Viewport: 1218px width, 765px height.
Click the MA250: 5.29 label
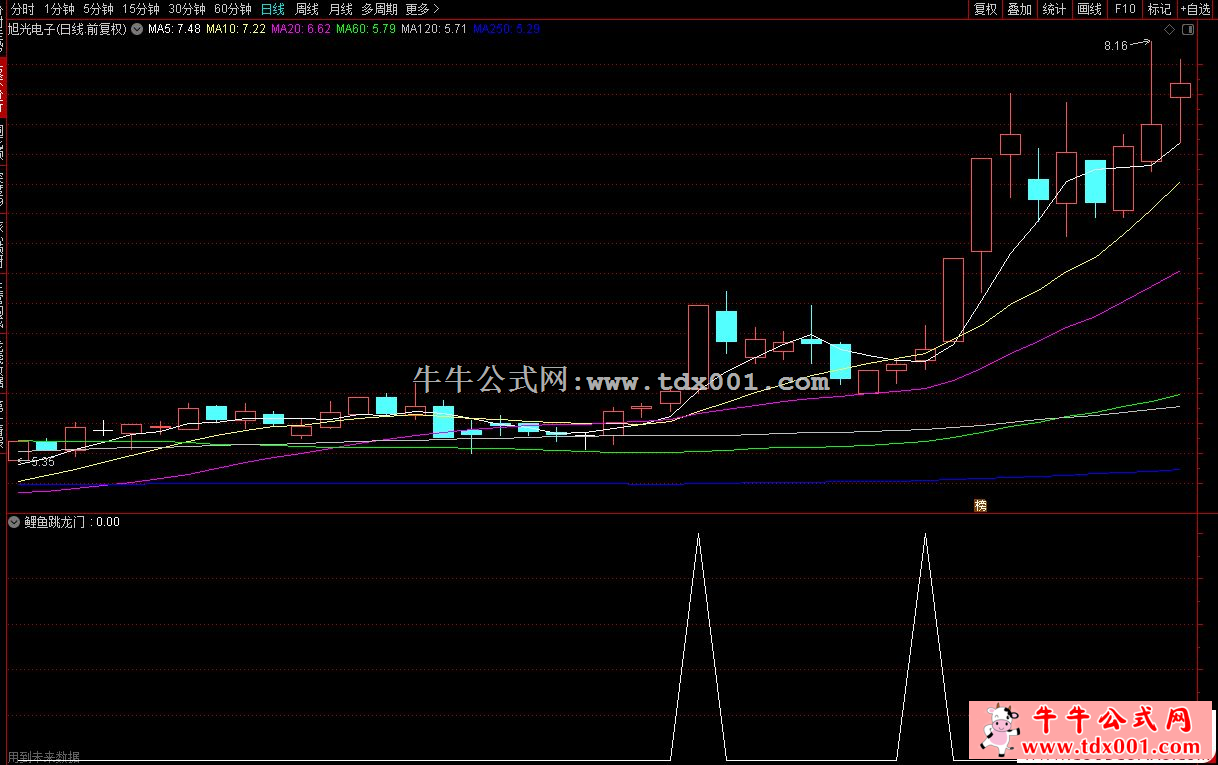(506, 29)
